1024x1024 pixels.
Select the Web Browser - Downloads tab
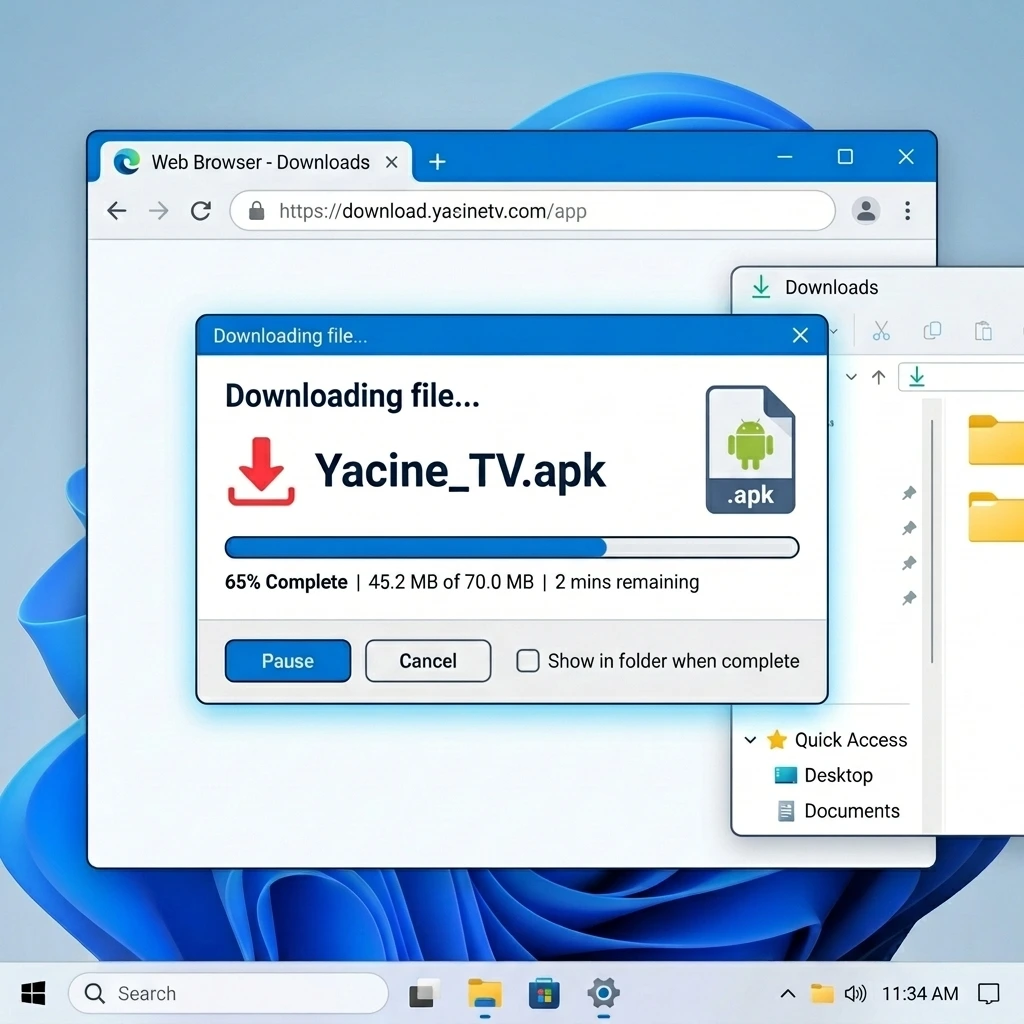point(258,162)
